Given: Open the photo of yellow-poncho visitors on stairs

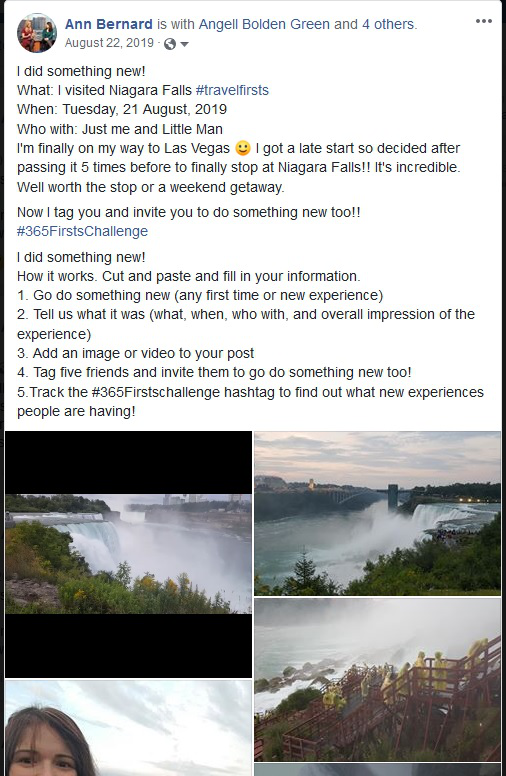Looking at the screenshot, I should pos(377,679).
